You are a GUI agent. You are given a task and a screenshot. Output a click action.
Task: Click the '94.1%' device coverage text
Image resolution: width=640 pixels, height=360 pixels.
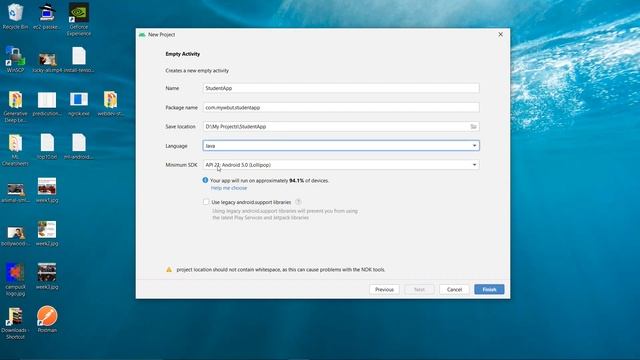click(x=297, y=180)
